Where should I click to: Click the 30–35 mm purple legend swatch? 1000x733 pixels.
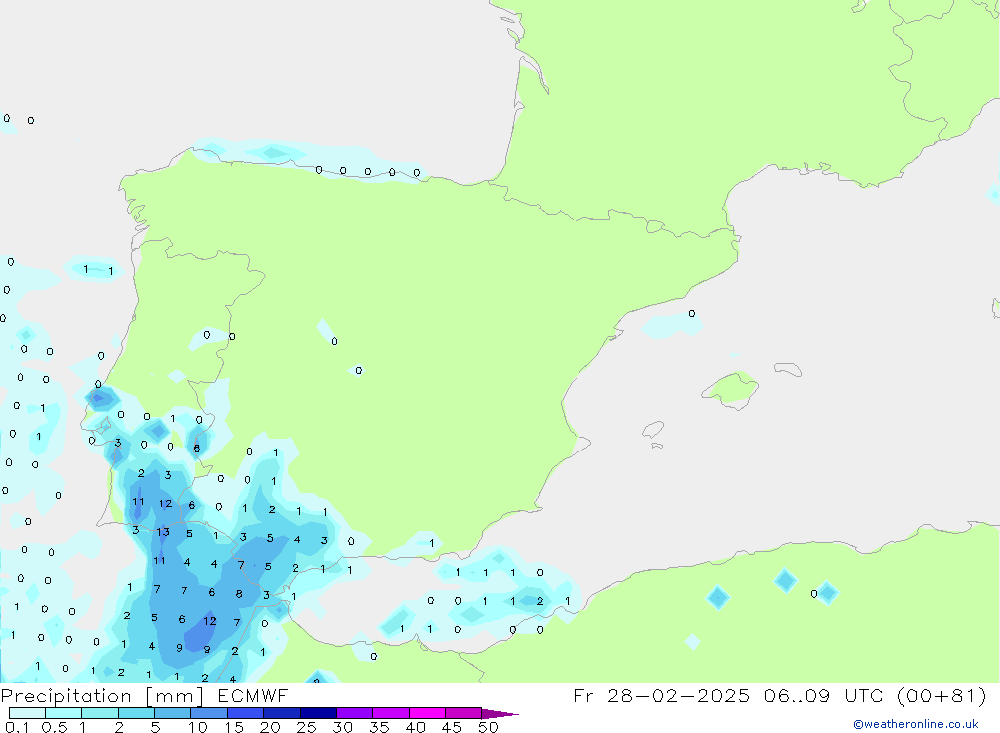tap(355, 713)
